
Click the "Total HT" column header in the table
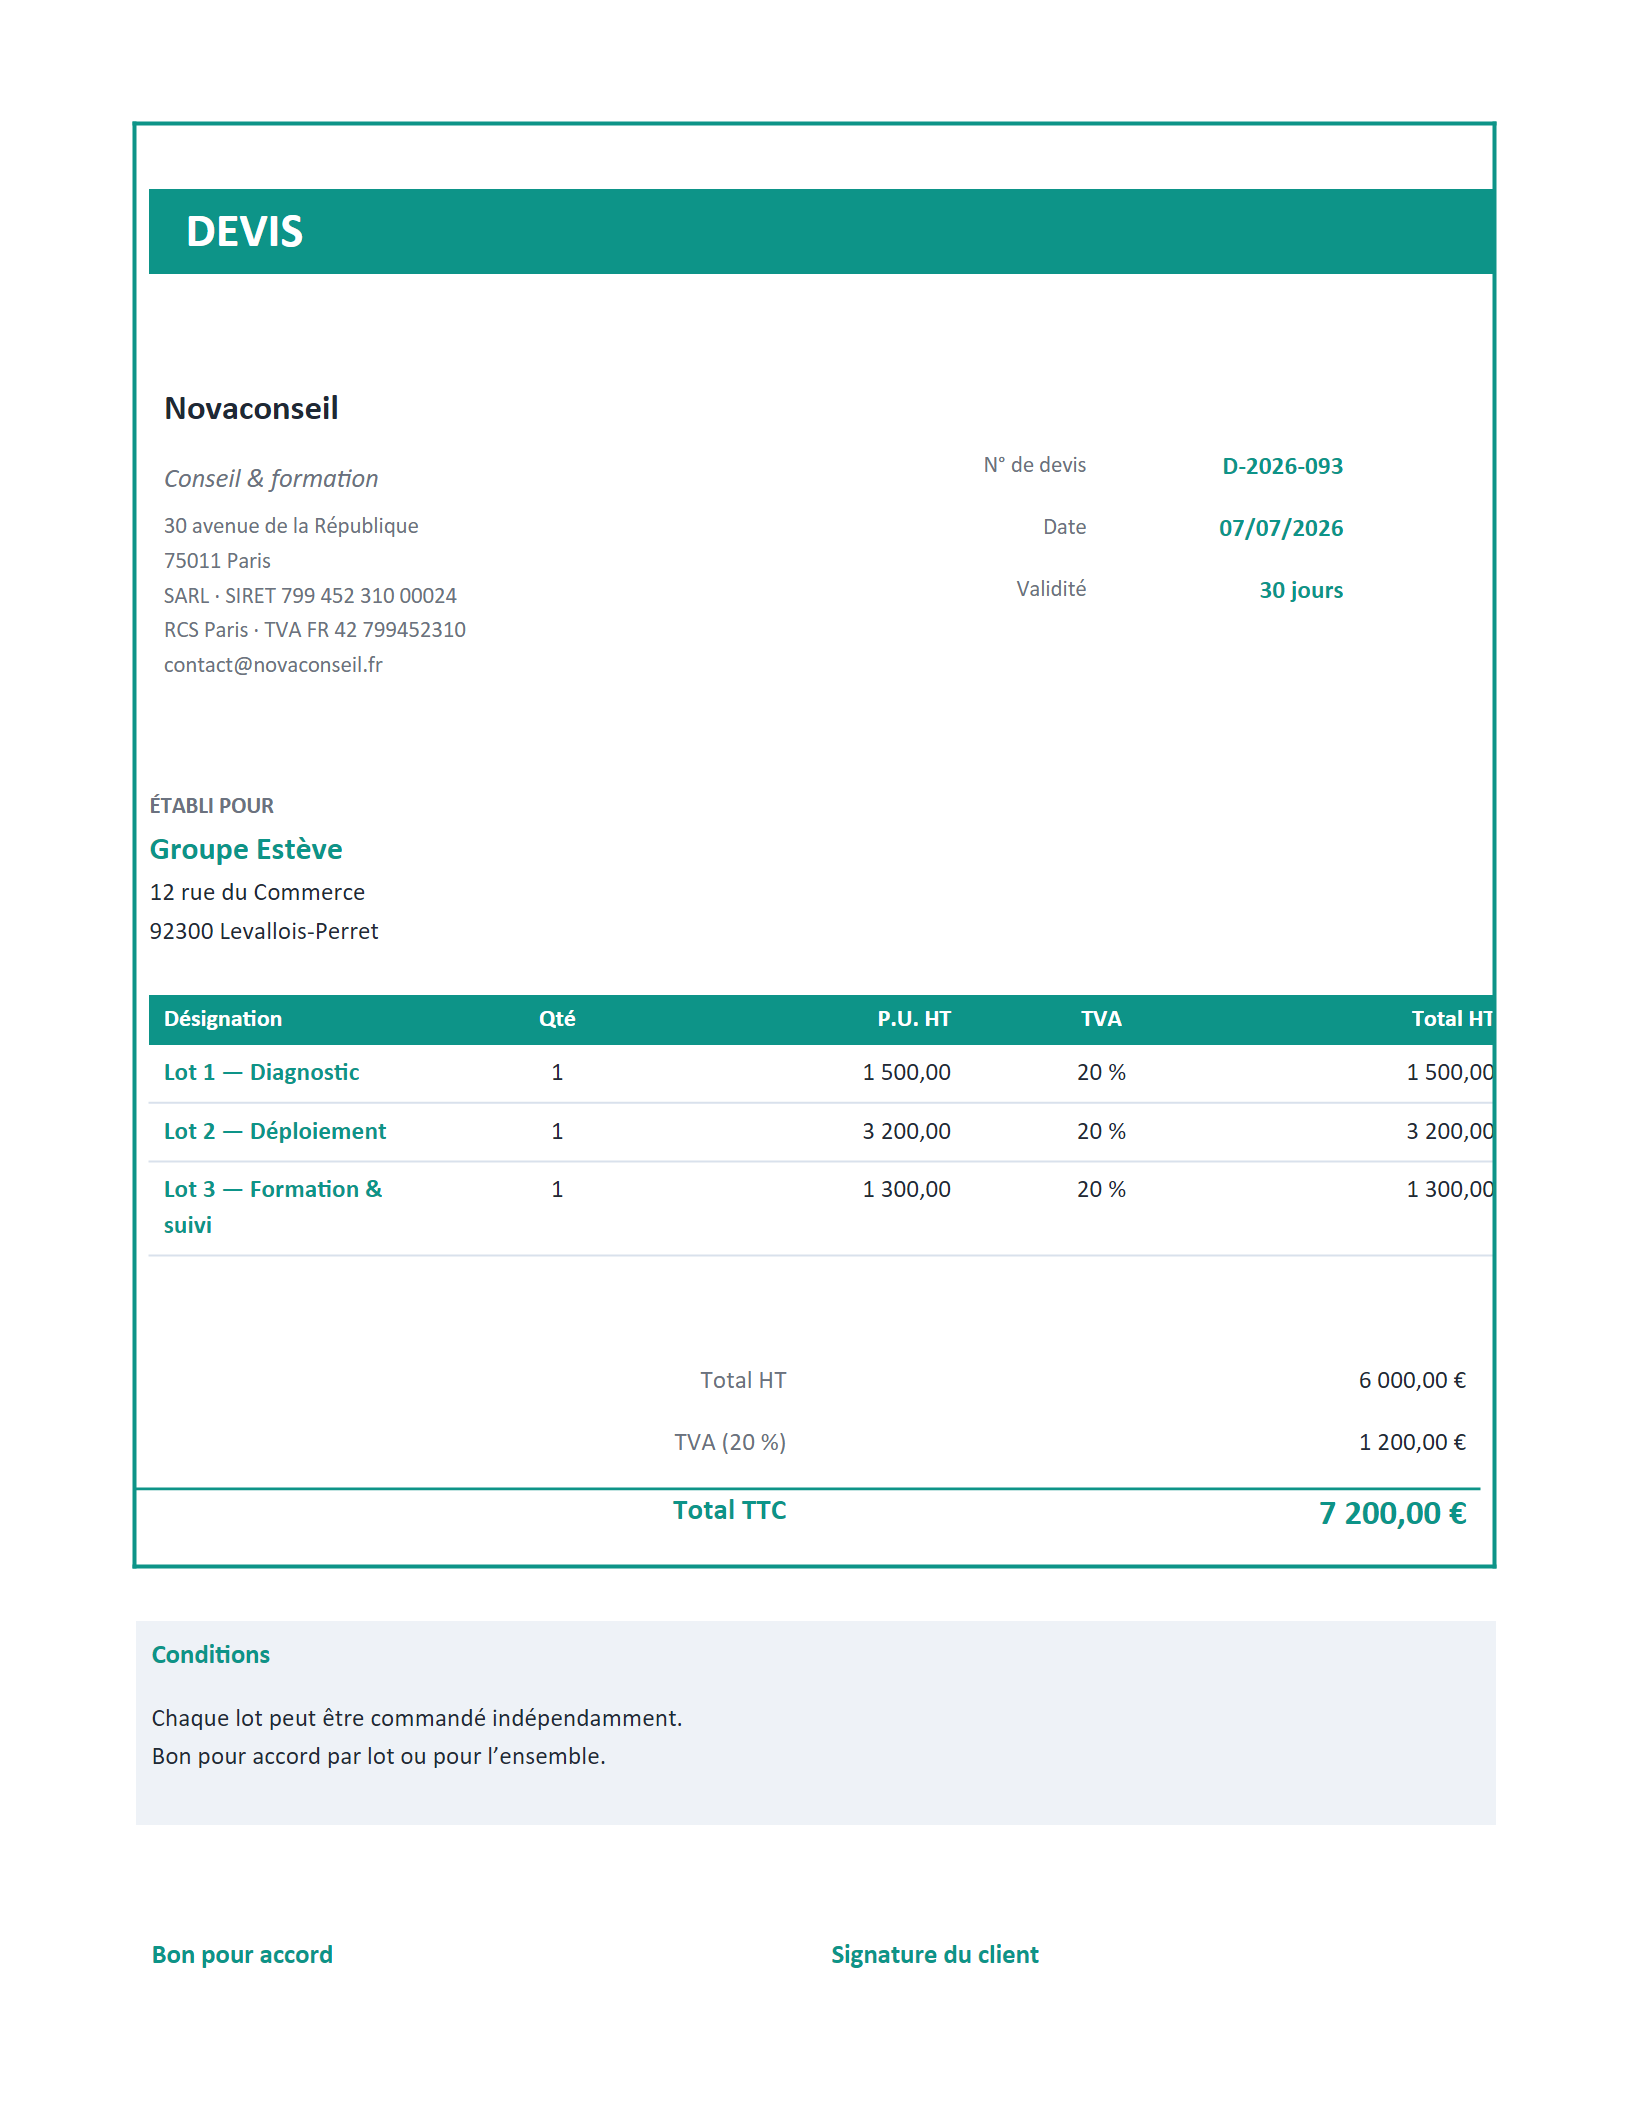tap(1452, 1019)
